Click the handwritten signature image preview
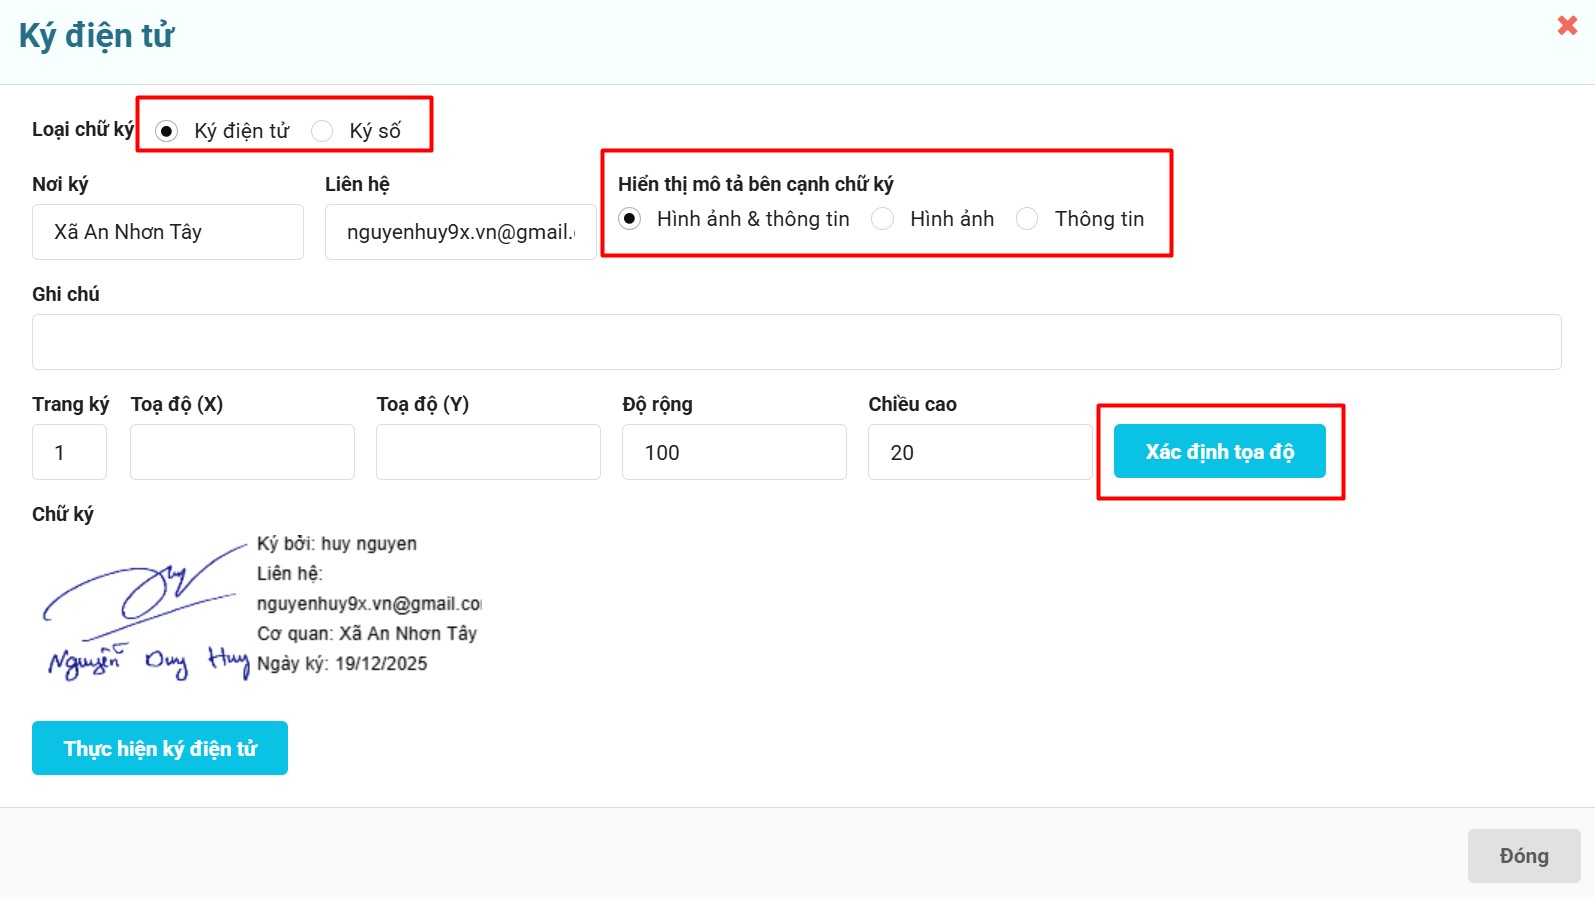The height and width of the screenshot is (897, 1595). 145,610
